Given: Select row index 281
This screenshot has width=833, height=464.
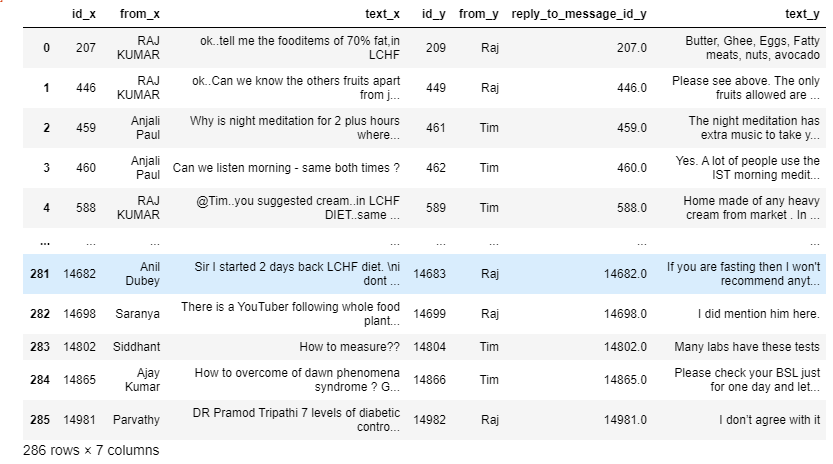Looking at the screenshot, I should [x=39, y=274].
